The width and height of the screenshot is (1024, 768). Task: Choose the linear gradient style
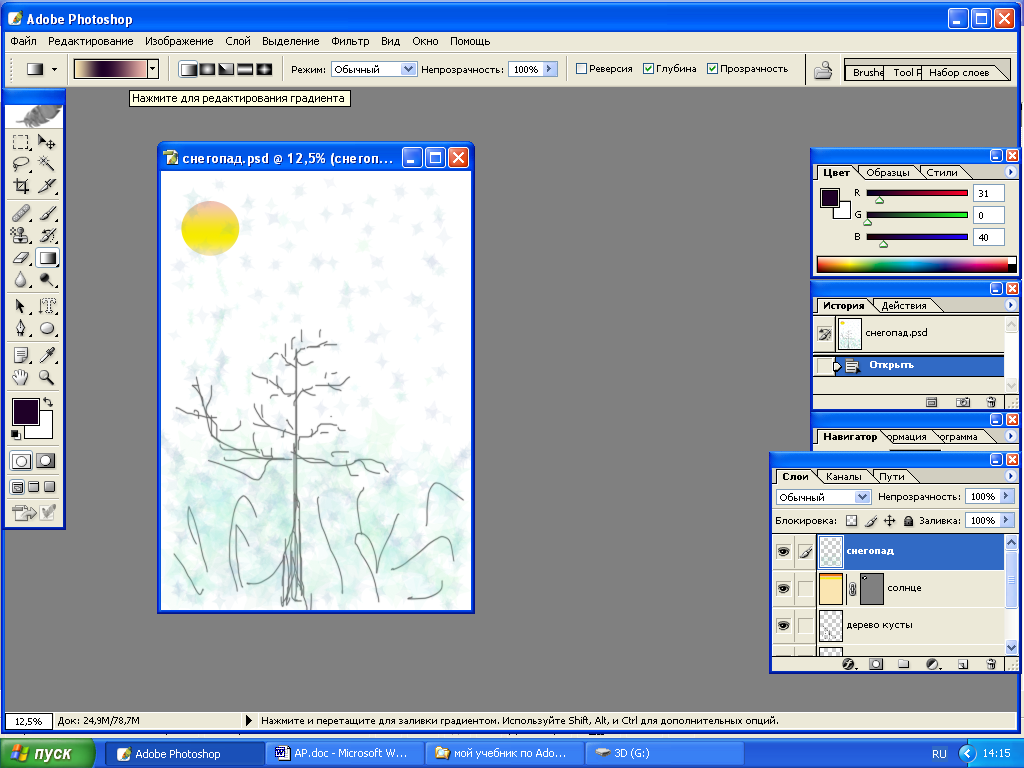188,69
